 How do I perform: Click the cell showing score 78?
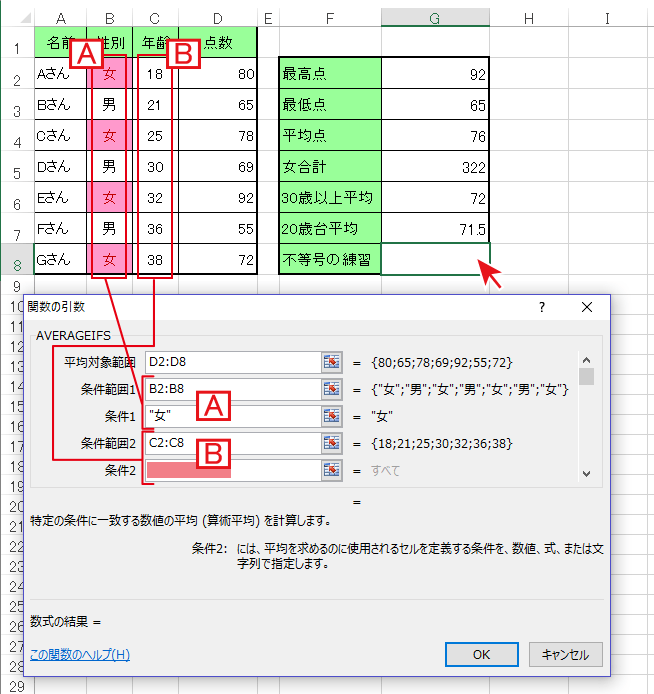[218, 135]
